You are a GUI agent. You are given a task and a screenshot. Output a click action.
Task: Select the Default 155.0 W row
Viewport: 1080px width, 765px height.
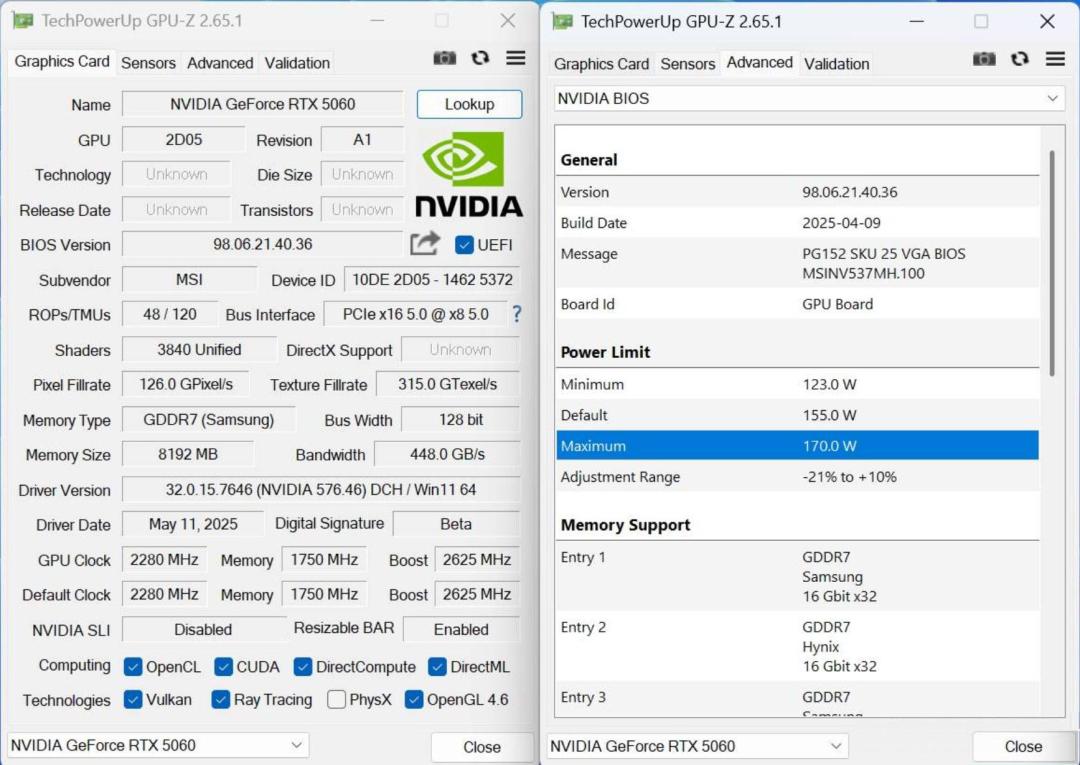click(797, 415)
